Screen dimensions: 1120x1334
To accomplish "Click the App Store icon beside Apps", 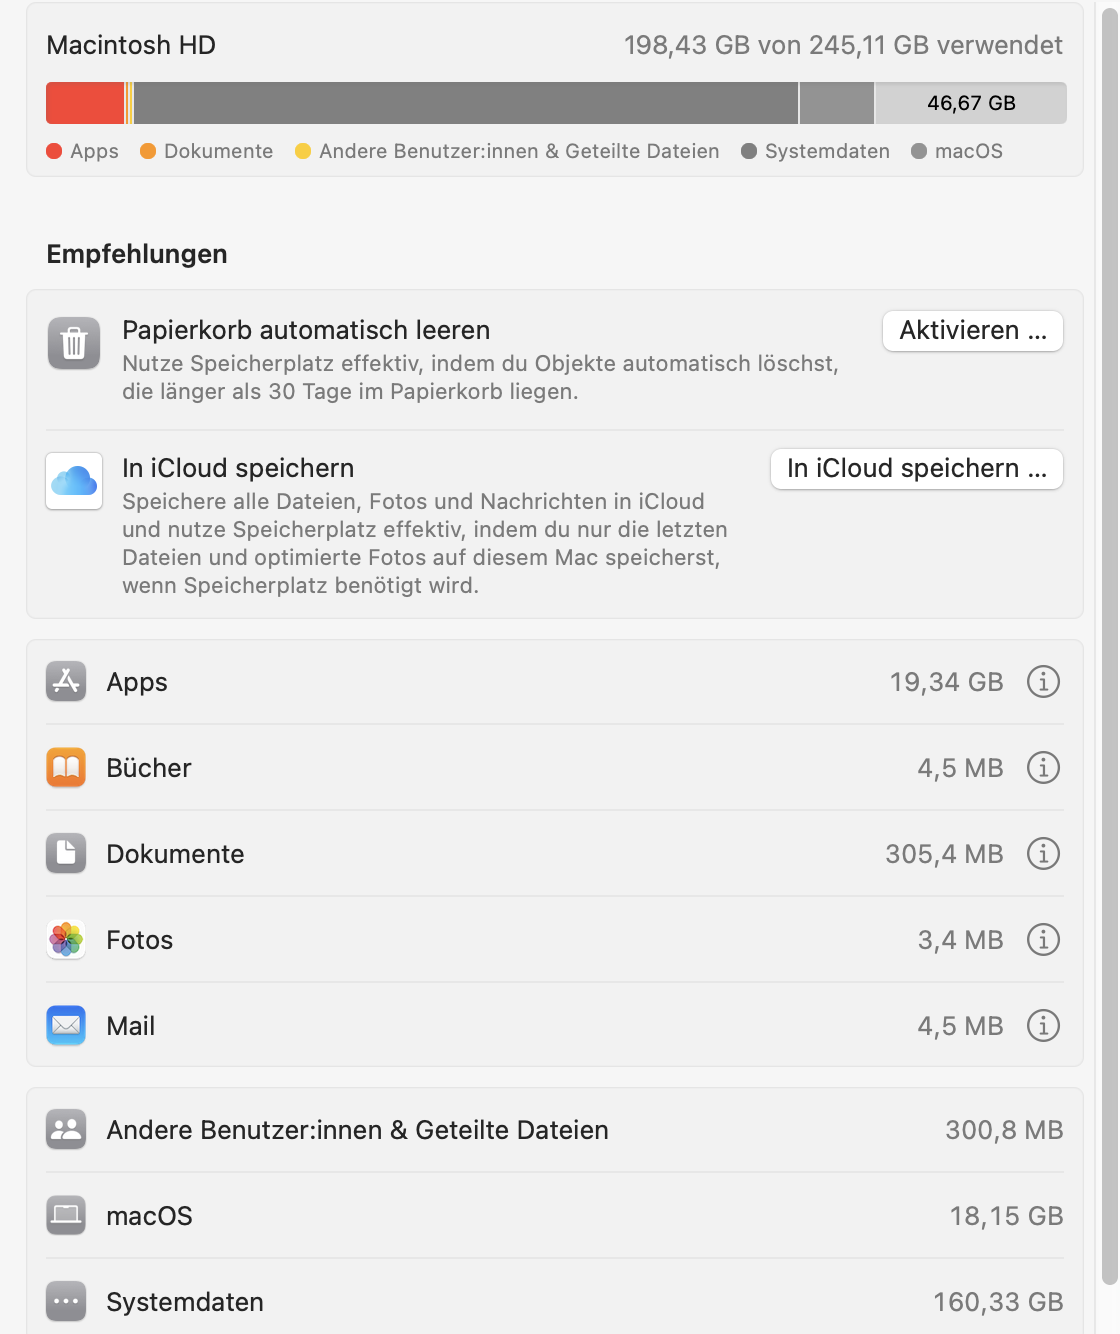I will coord(66,681).
